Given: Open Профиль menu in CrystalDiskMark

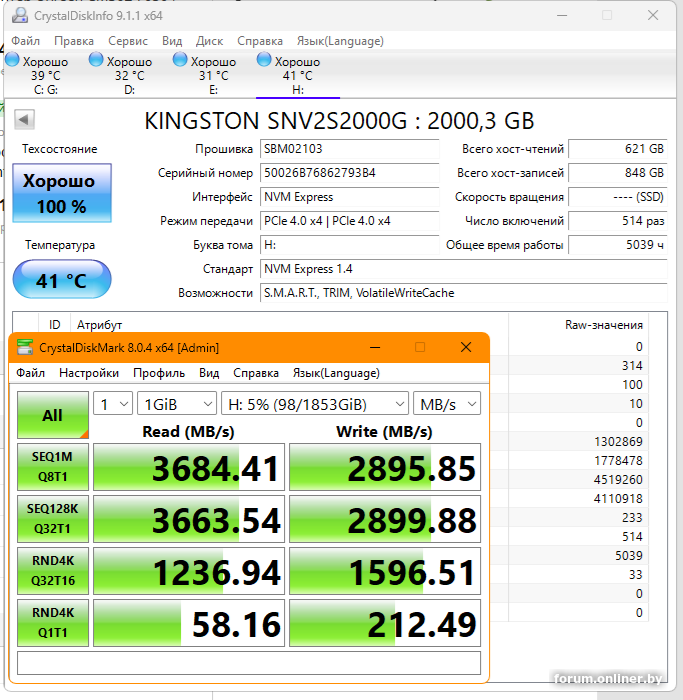Looking at the screenshot, I should (x=159, y=373).
